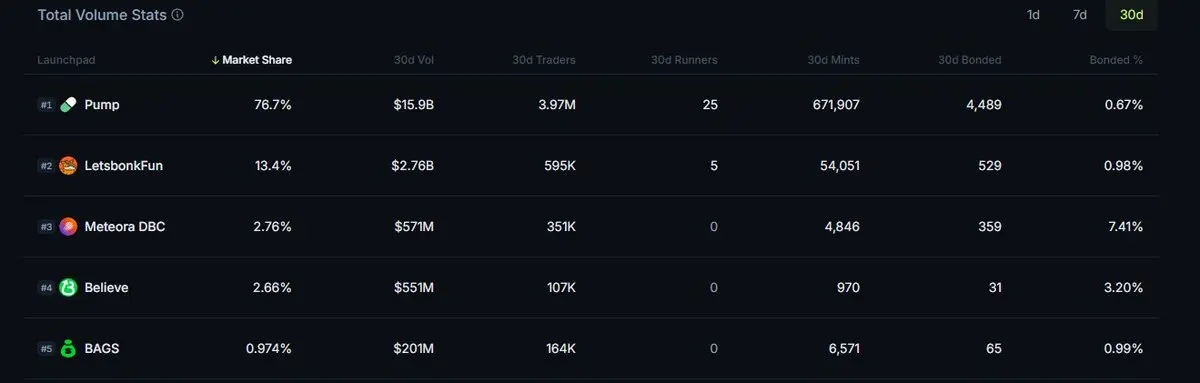This screenshot has height=383, width=1200.
Task: Click the Launchpad column header
Action: click(x=66, y=61)
